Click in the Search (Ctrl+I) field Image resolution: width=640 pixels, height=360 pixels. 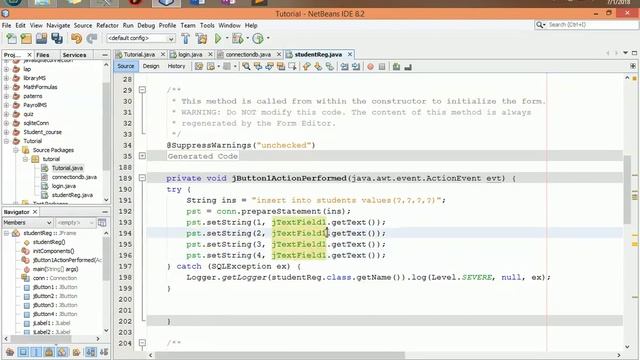point(592,25)
